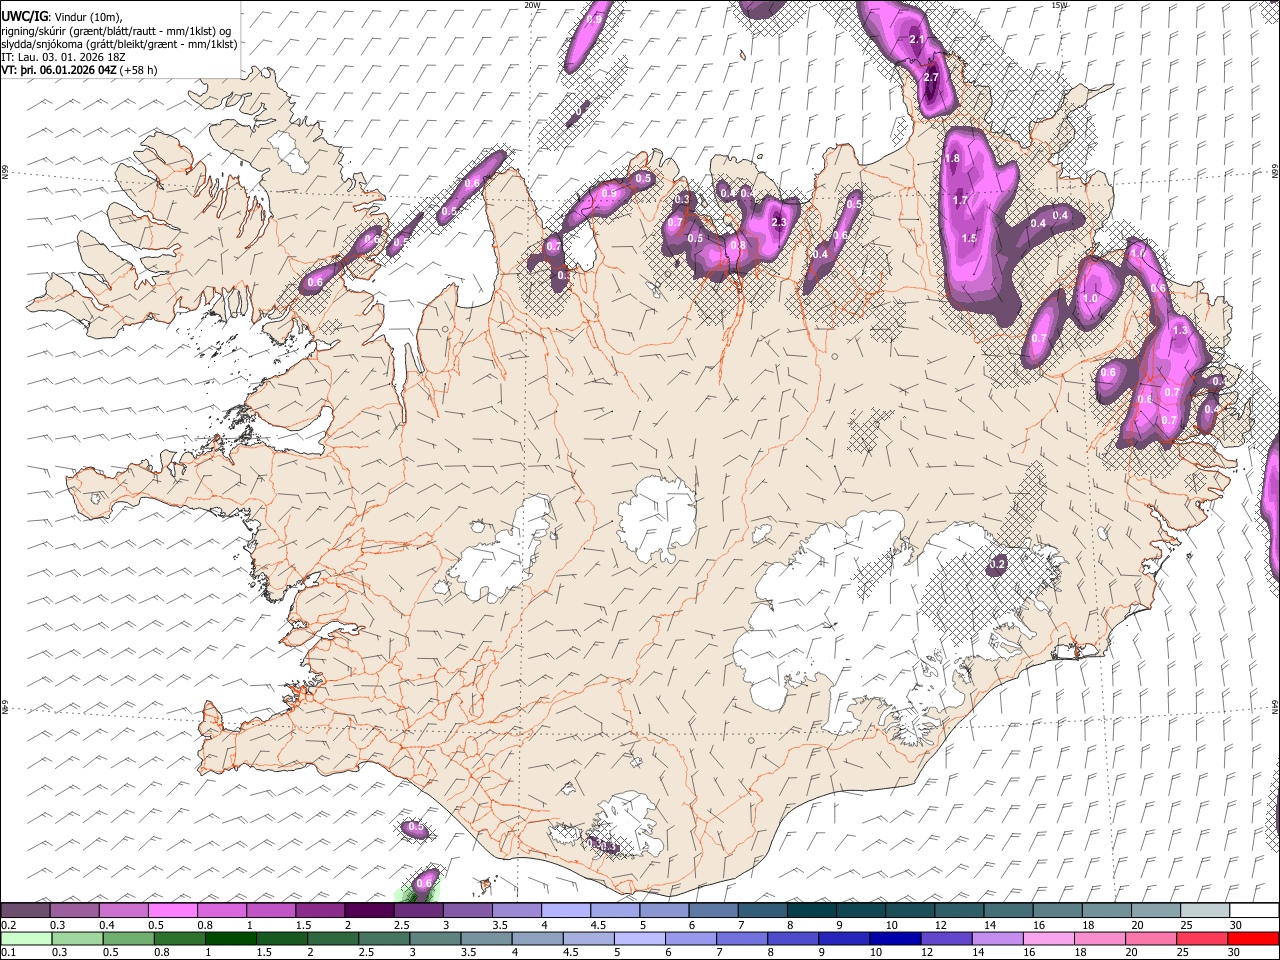Click the light pink 16 swatch in lower legend

point(1051,938)
